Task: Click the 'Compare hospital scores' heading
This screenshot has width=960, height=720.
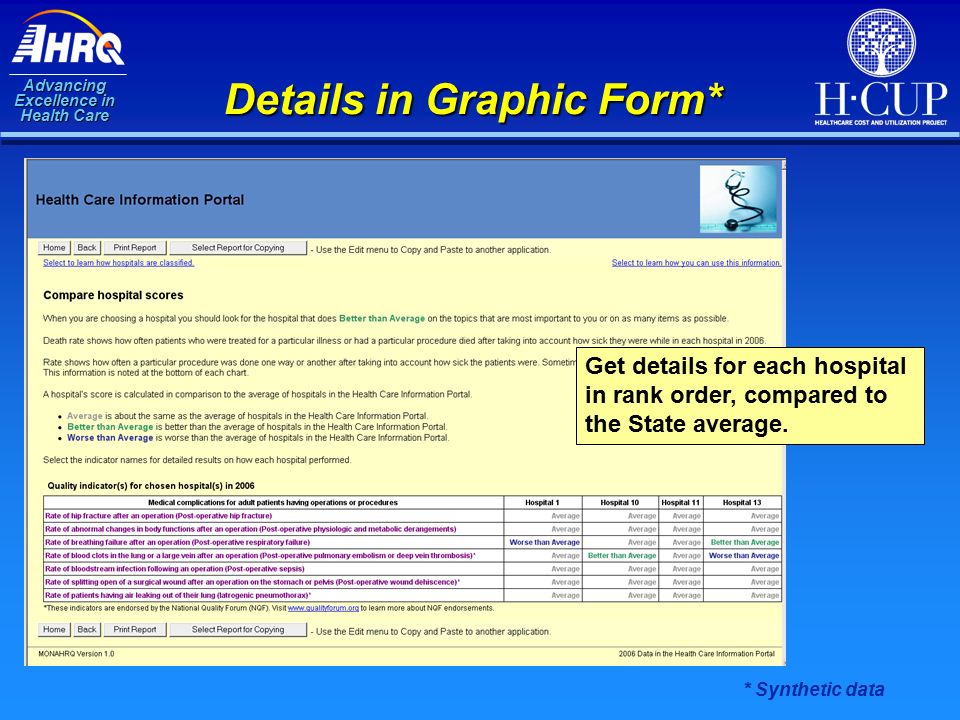Action: (113, 295)
